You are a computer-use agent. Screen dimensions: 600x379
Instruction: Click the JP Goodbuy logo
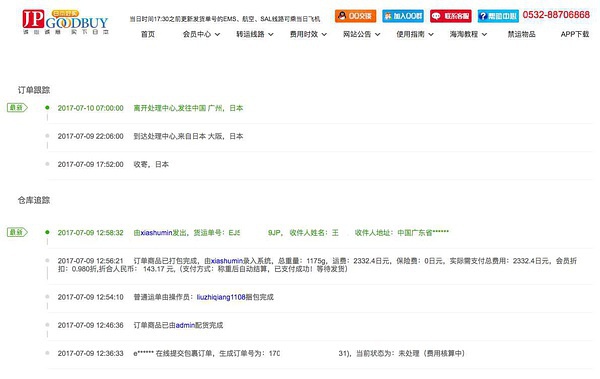point(65,22)
